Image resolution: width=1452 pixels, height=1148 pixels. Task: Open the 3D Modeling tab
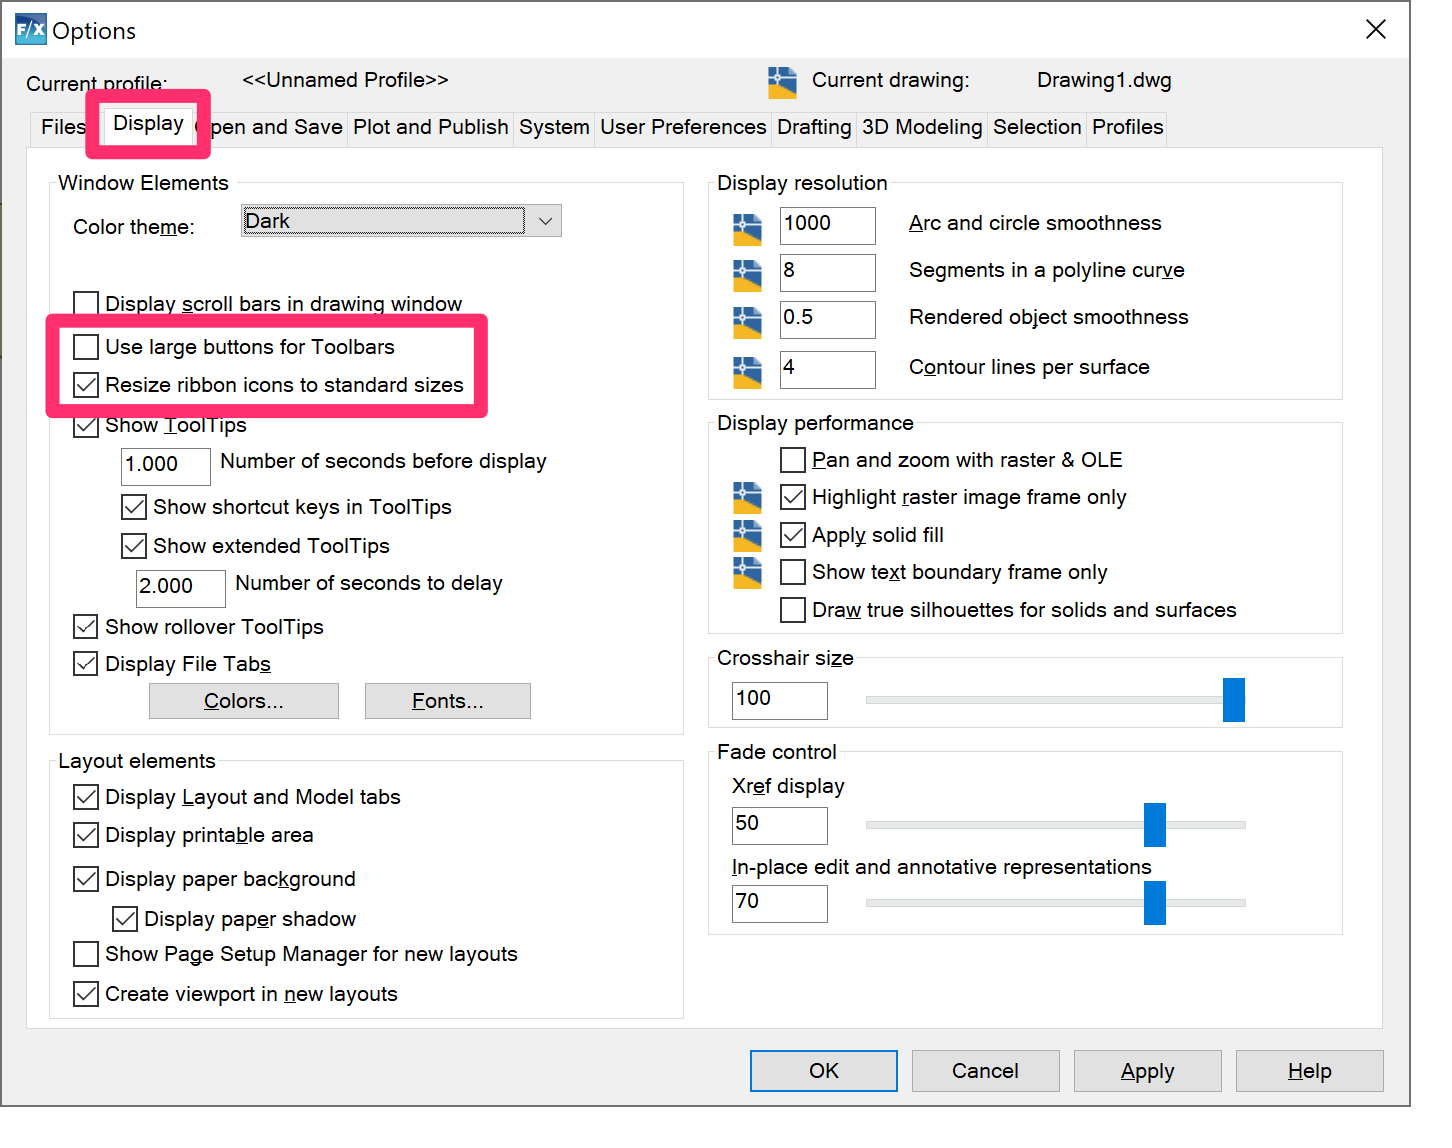tap(921, 128)
